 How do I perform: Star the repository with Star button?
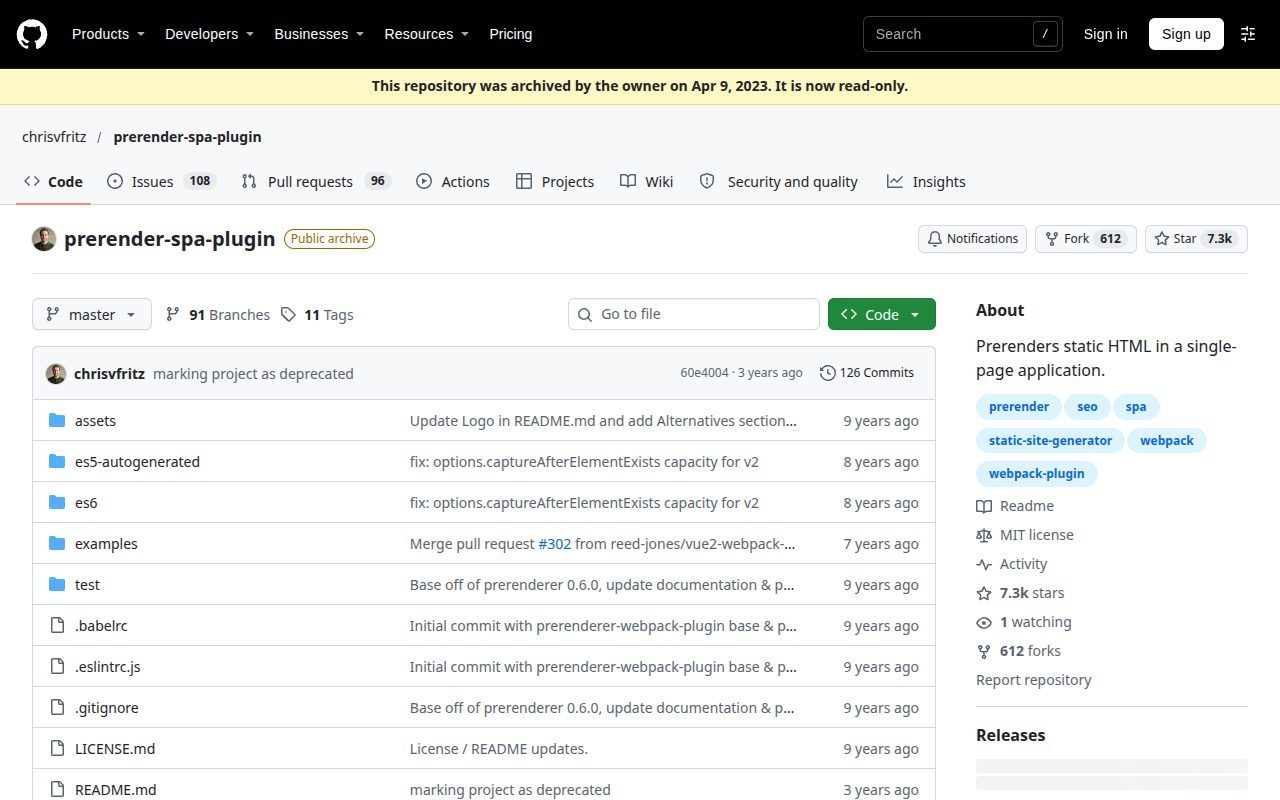click(x=1196, y=239)
